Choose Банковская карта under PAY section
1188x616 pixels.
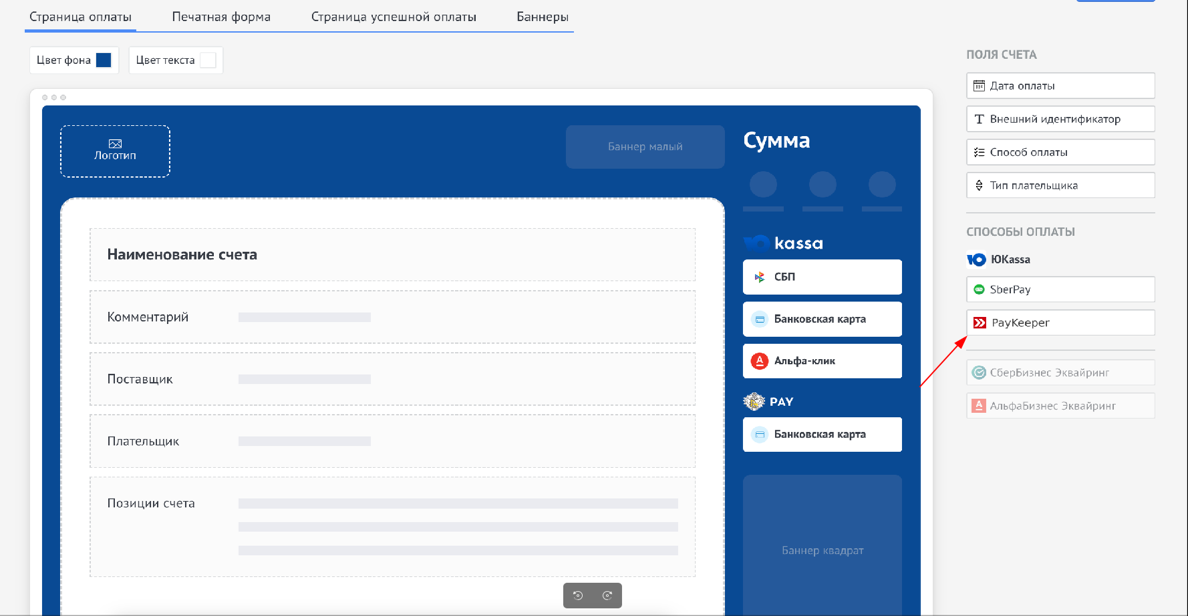click(822, 434)
